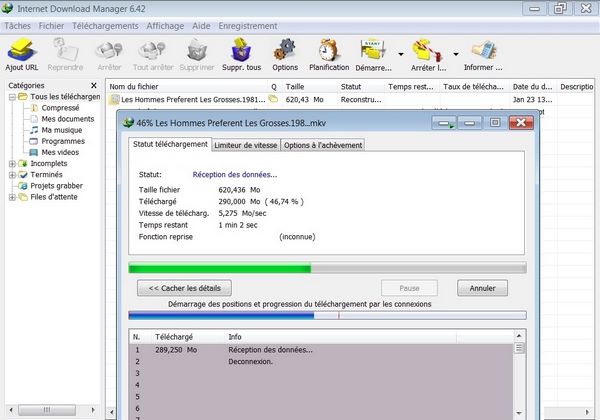
Task: Click the mkv file icon in download list
Action: click(114, 99)
